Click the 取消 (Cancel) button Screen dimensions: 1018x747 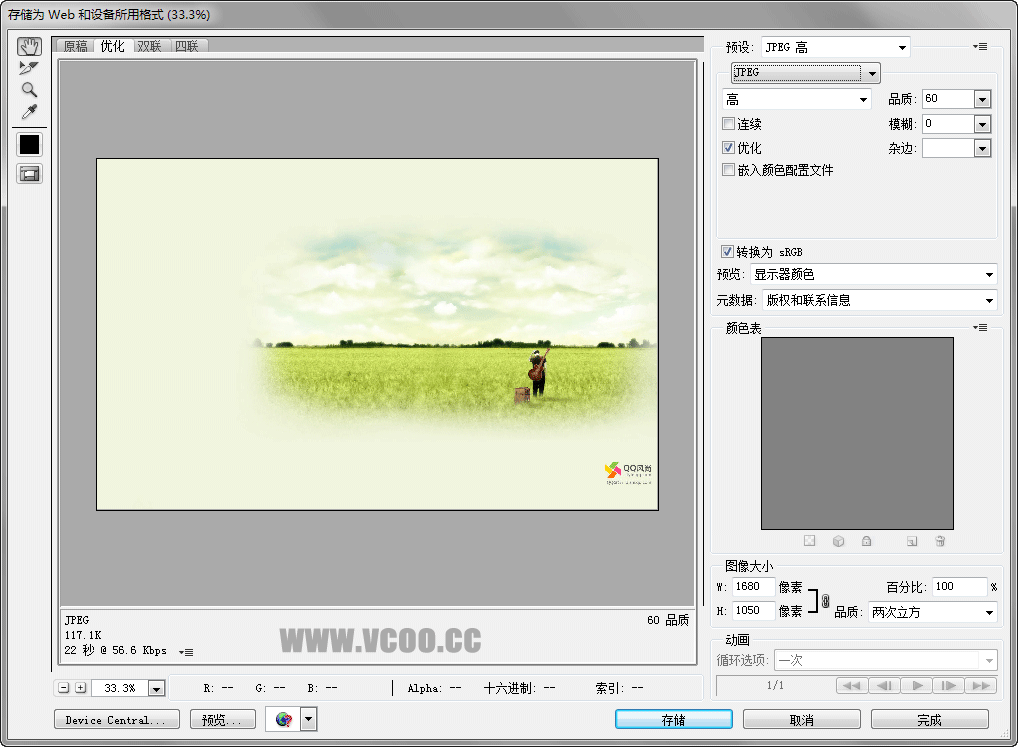click(801, 720)
